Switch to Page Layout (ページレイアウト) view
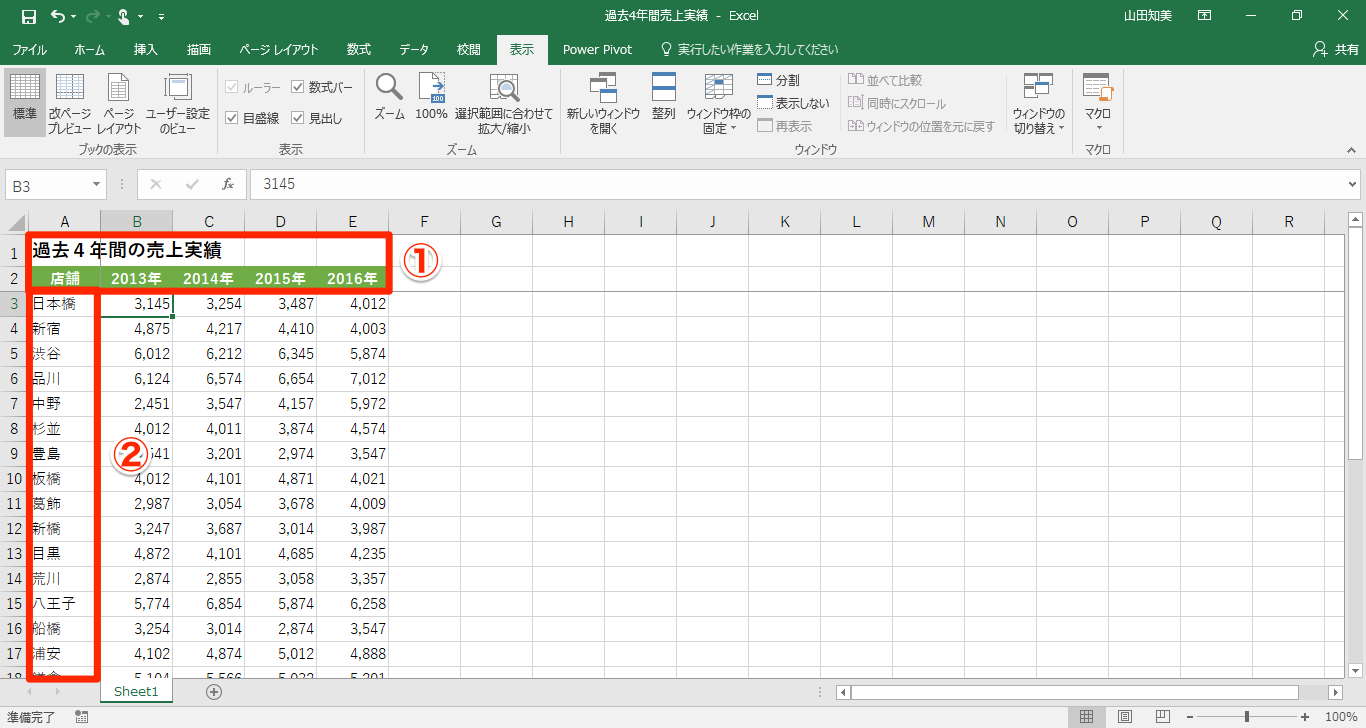This screenshot has width=1366, height=728. tap(119, 104)
